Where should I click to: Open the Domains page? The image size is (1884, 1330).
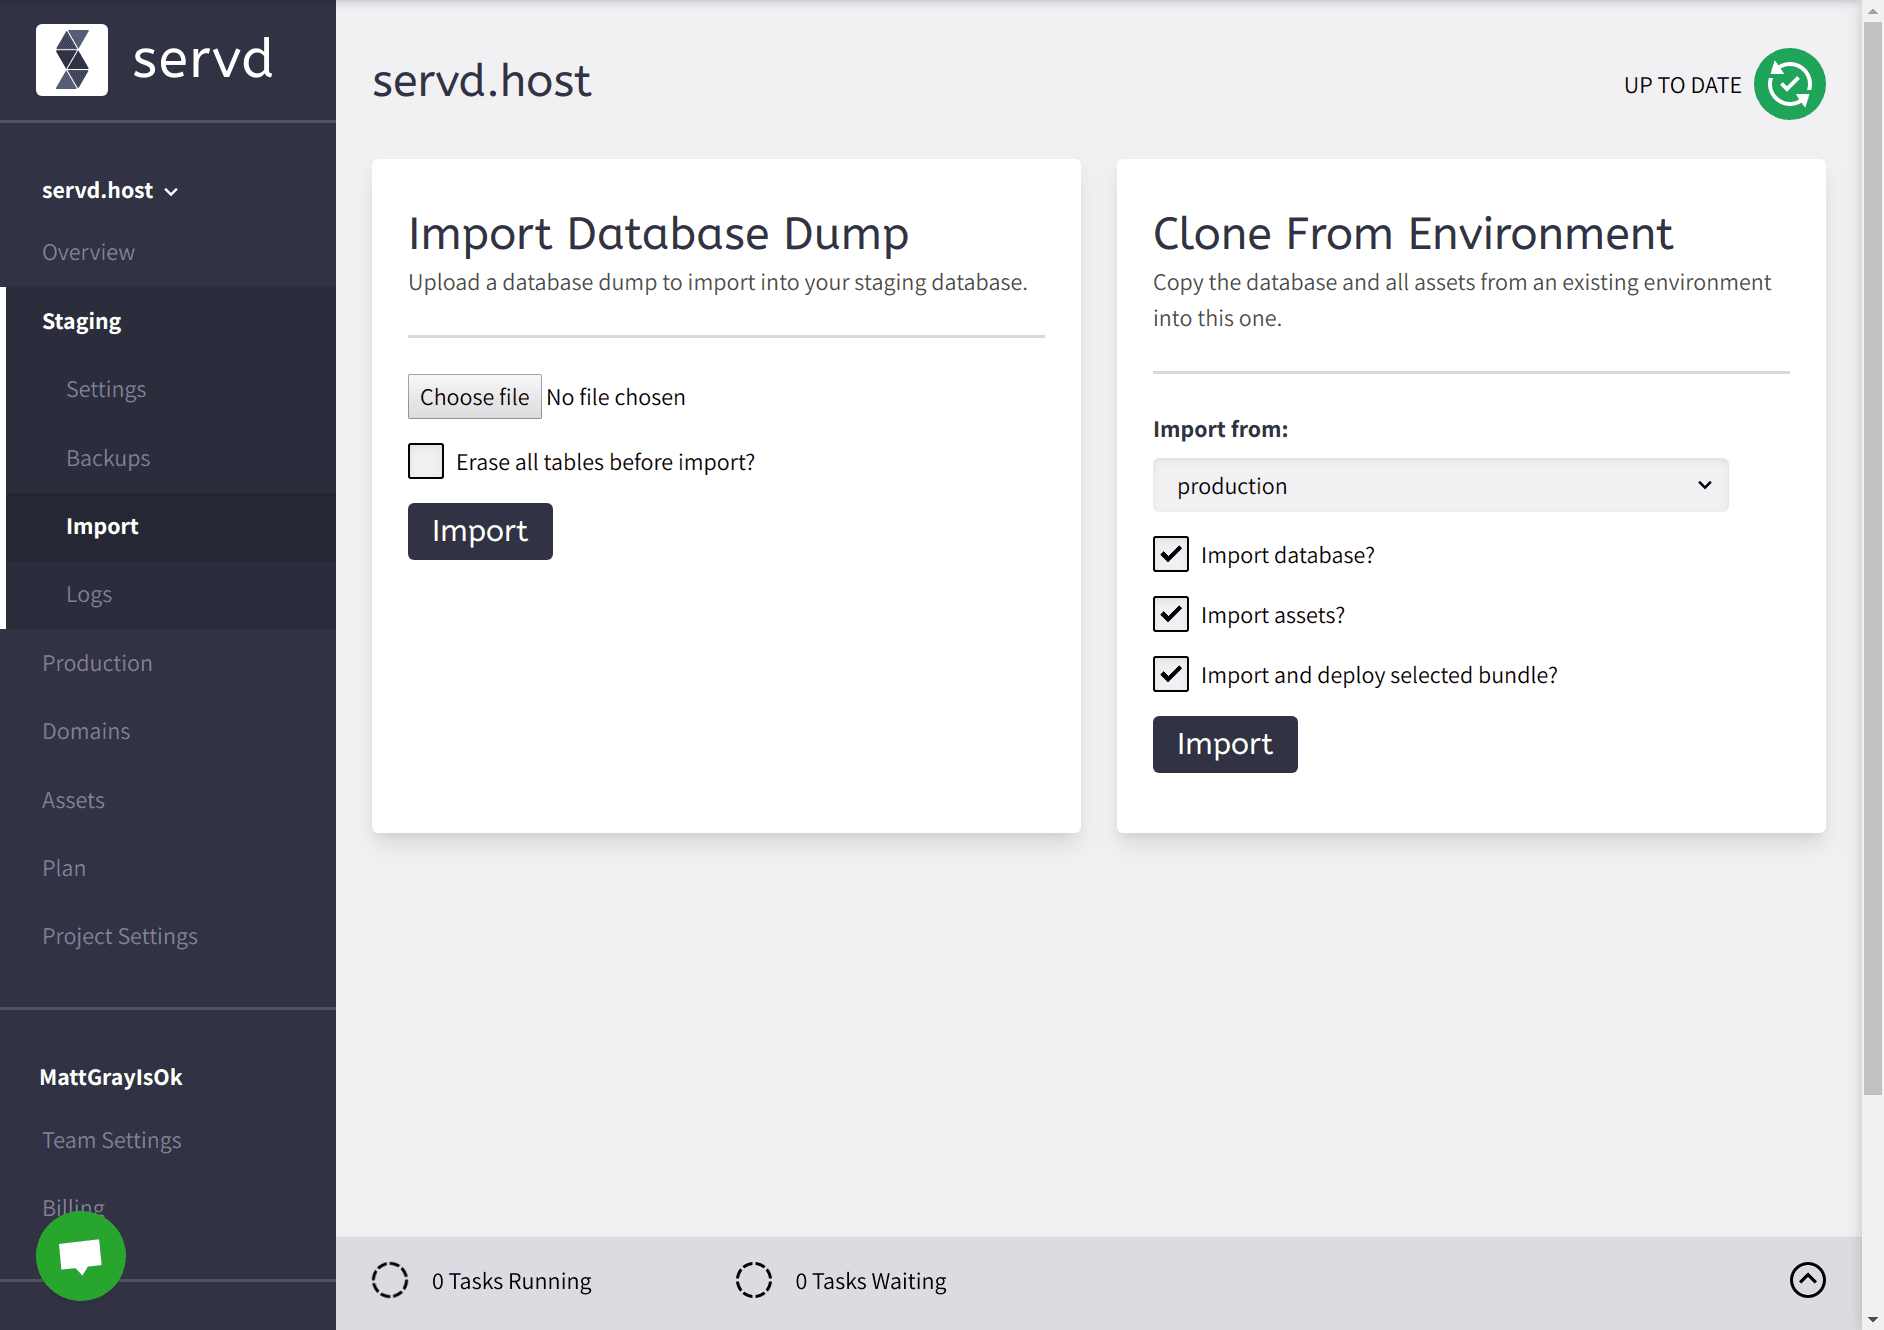pyautogui.click(x=86, y=731)
